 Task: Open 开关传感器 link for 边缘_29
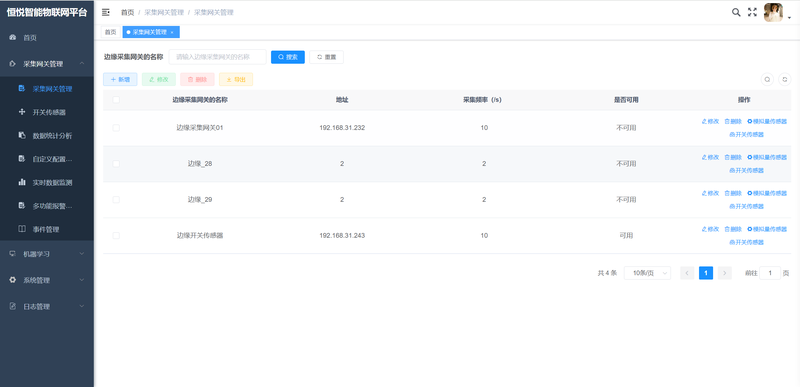point(746,206)
